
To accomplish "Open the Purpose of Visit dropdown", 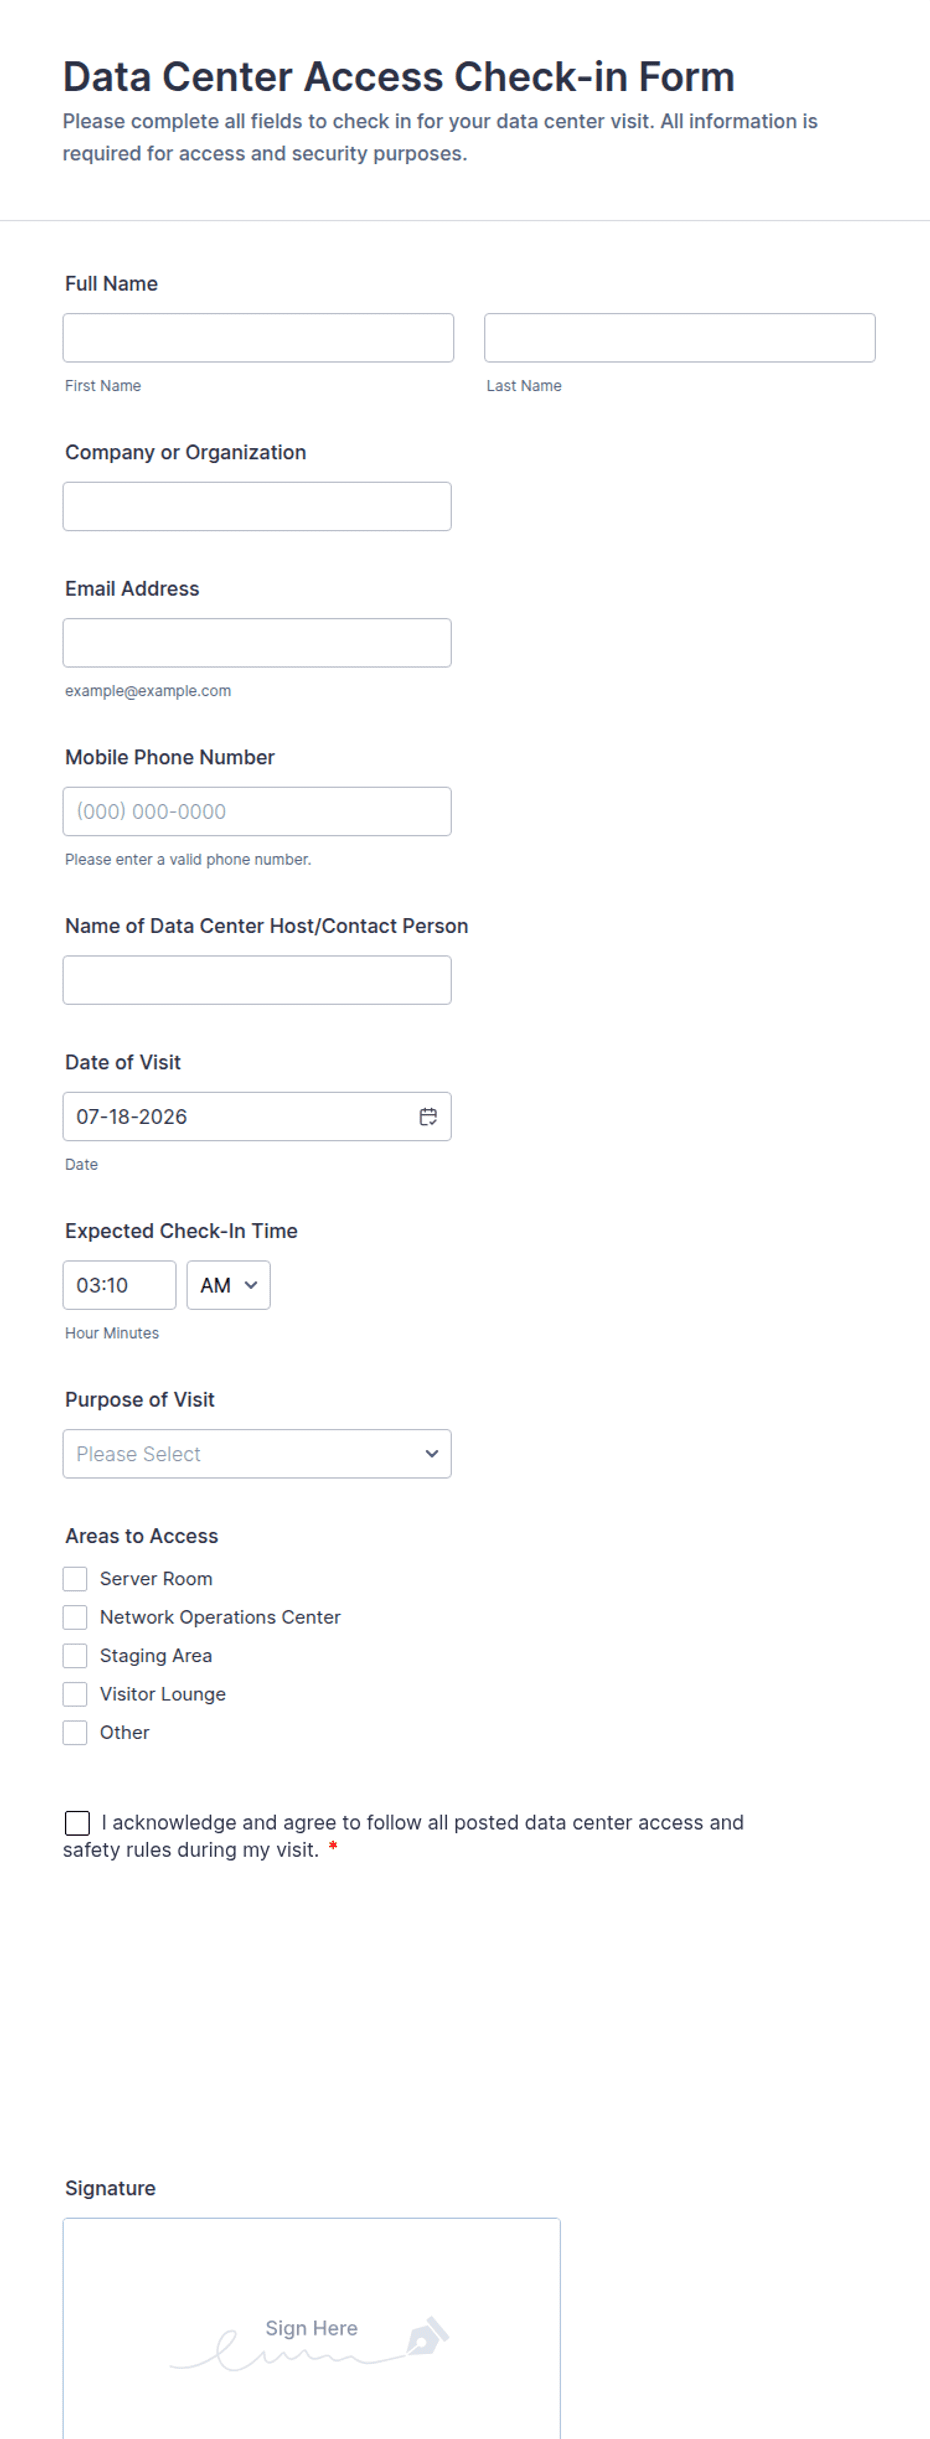I will click(257, 1454).
